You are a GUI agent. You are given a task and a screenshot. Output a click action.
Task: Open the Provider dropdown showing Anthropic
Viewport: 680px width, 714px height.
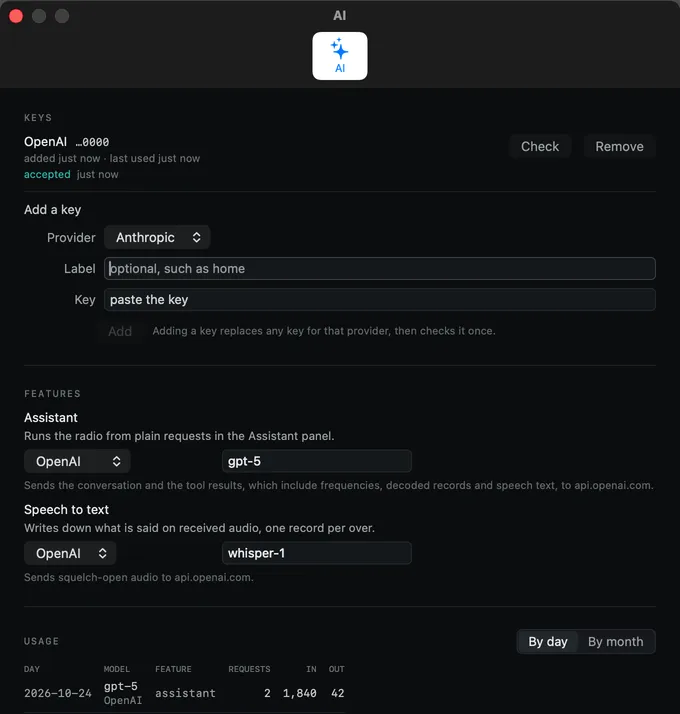point(157,237)
